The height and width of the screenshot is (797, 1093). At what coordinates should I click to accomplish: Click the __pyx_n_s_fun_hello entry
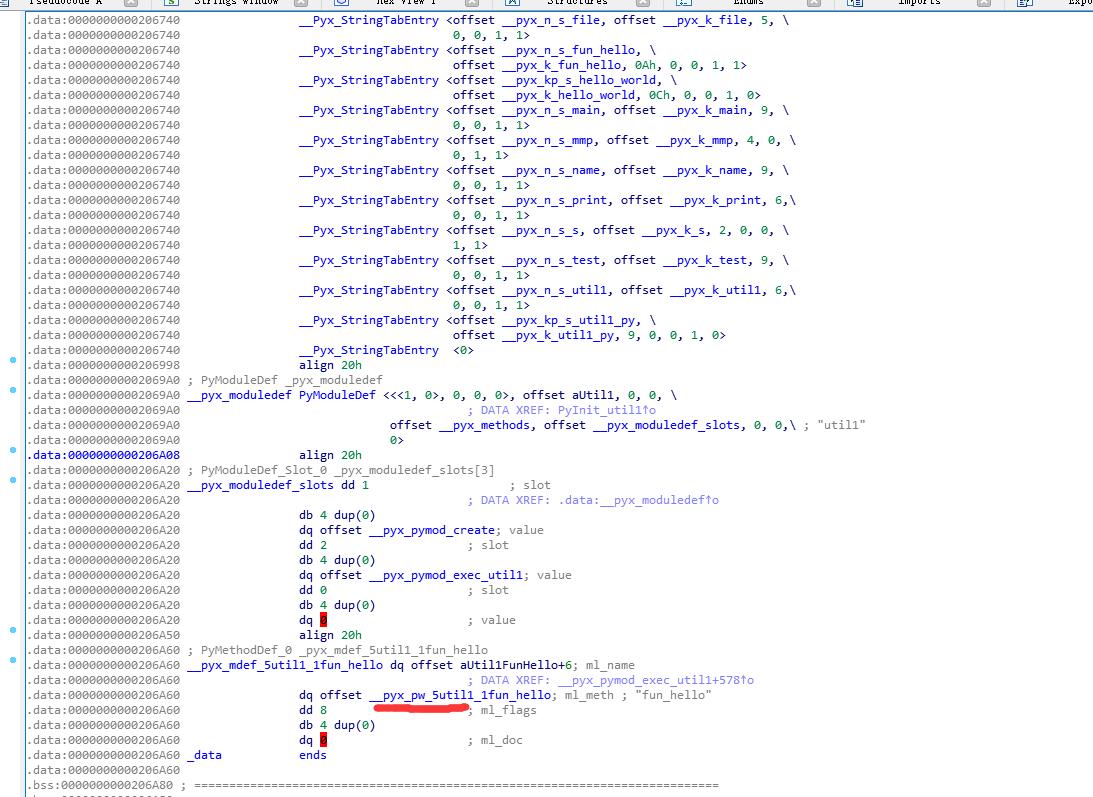[x=568, y=50]
